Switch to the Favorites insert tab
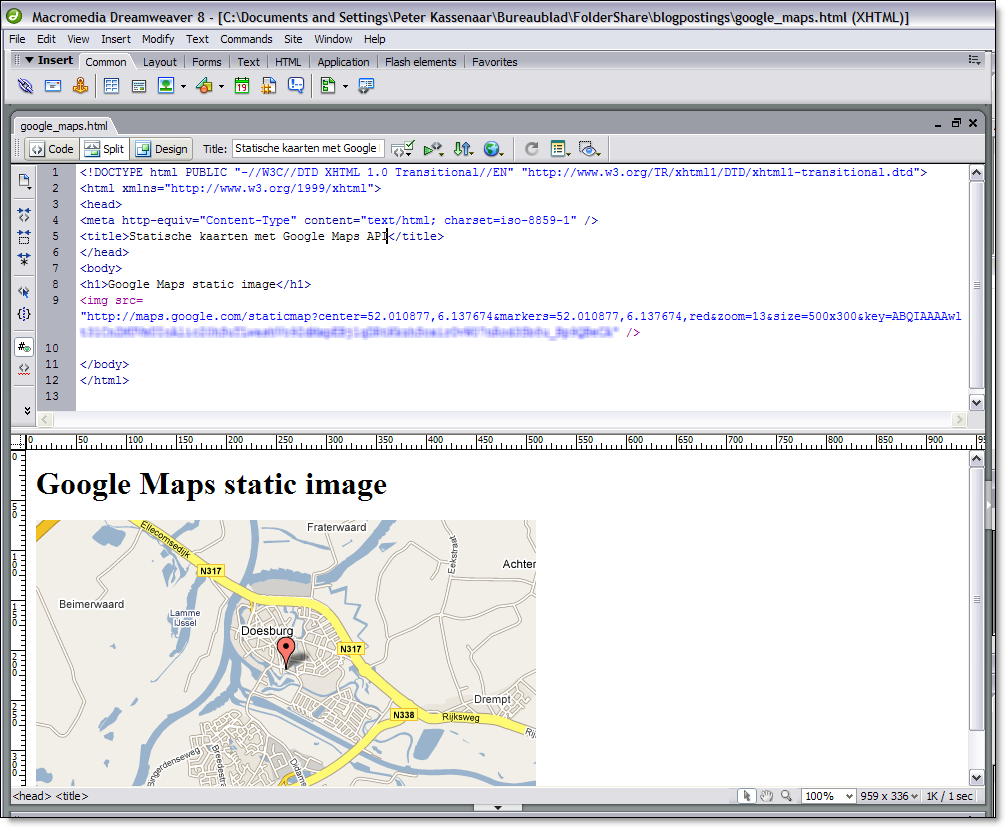Screen dimensions: 1006x828 495,62
